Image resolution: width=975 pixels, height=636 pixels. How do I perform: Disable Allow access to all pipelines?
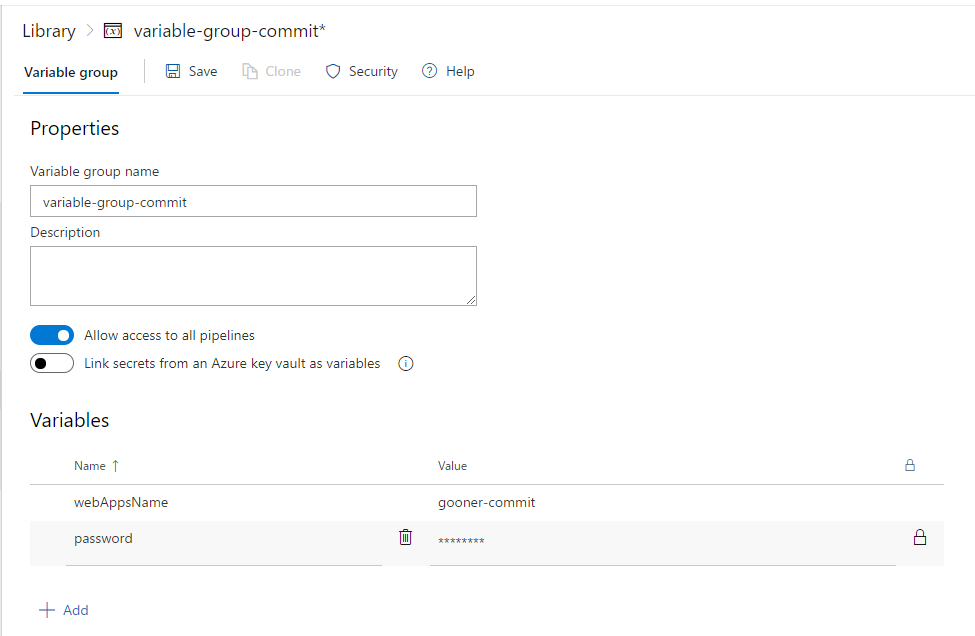coord(52,335)
